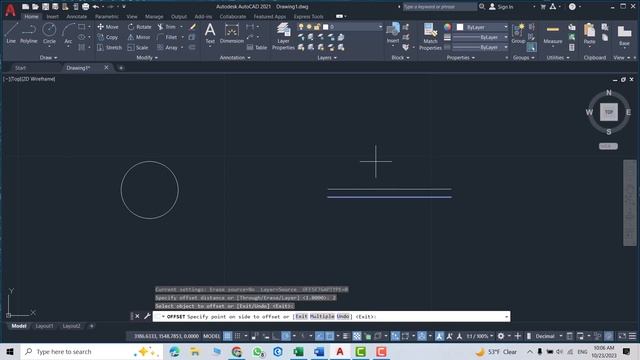Toggle lineweight display in status bar

345,336
